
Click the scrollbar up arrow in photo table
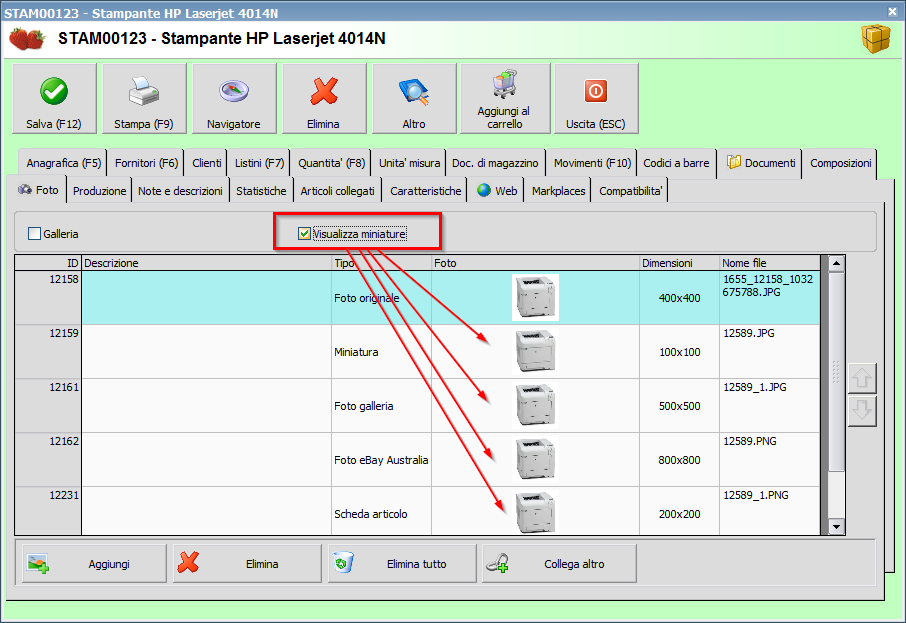click(x=836, y=264)
